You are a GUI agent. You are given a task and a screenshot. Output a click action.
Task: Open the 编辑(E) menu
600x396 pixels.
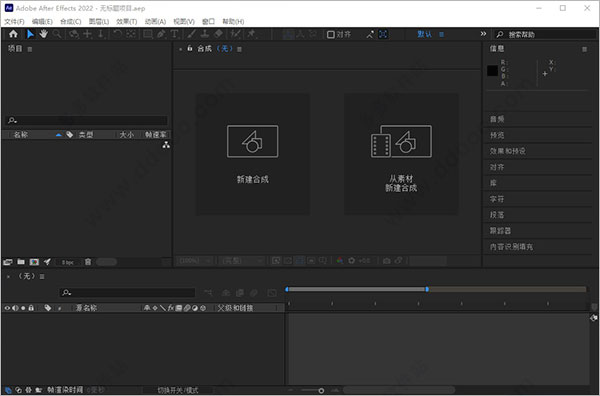42,21
